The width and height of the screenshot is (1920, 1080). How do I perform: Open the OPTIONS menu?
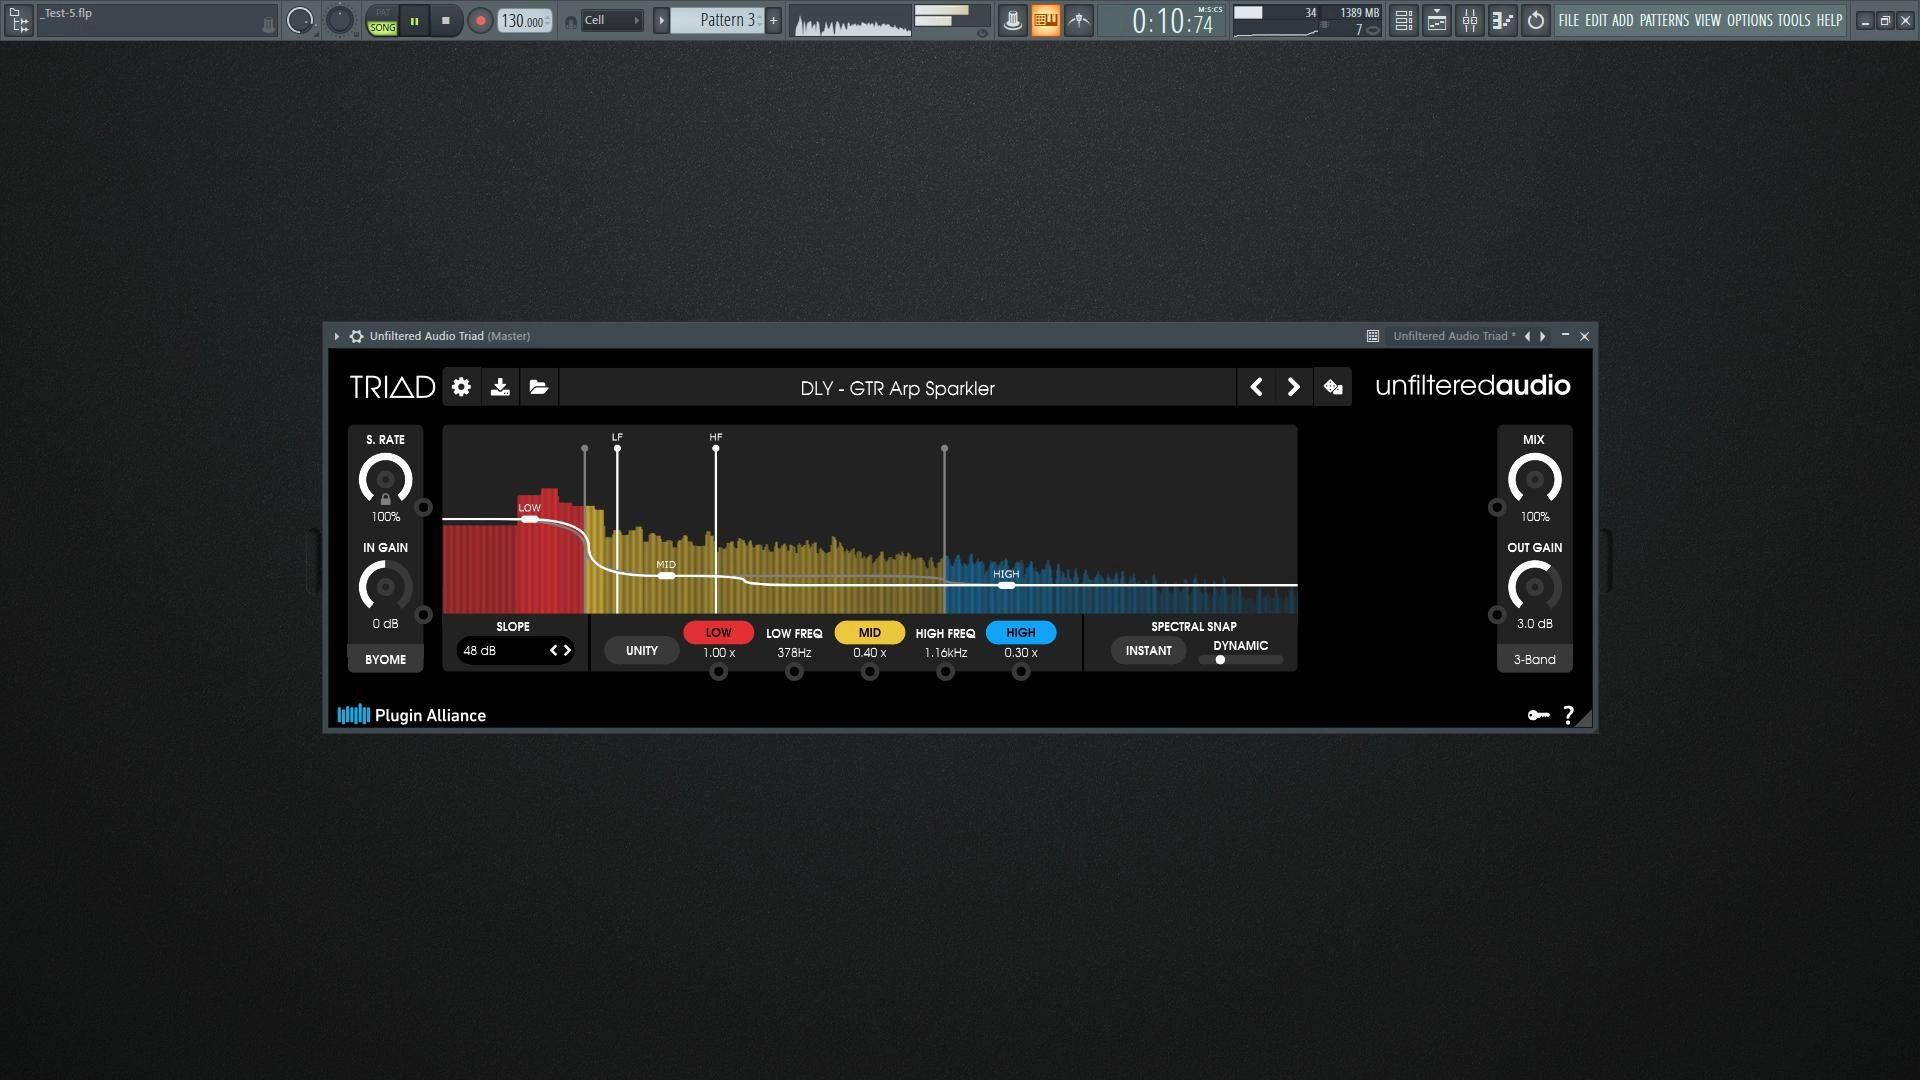pos(1750,20)
